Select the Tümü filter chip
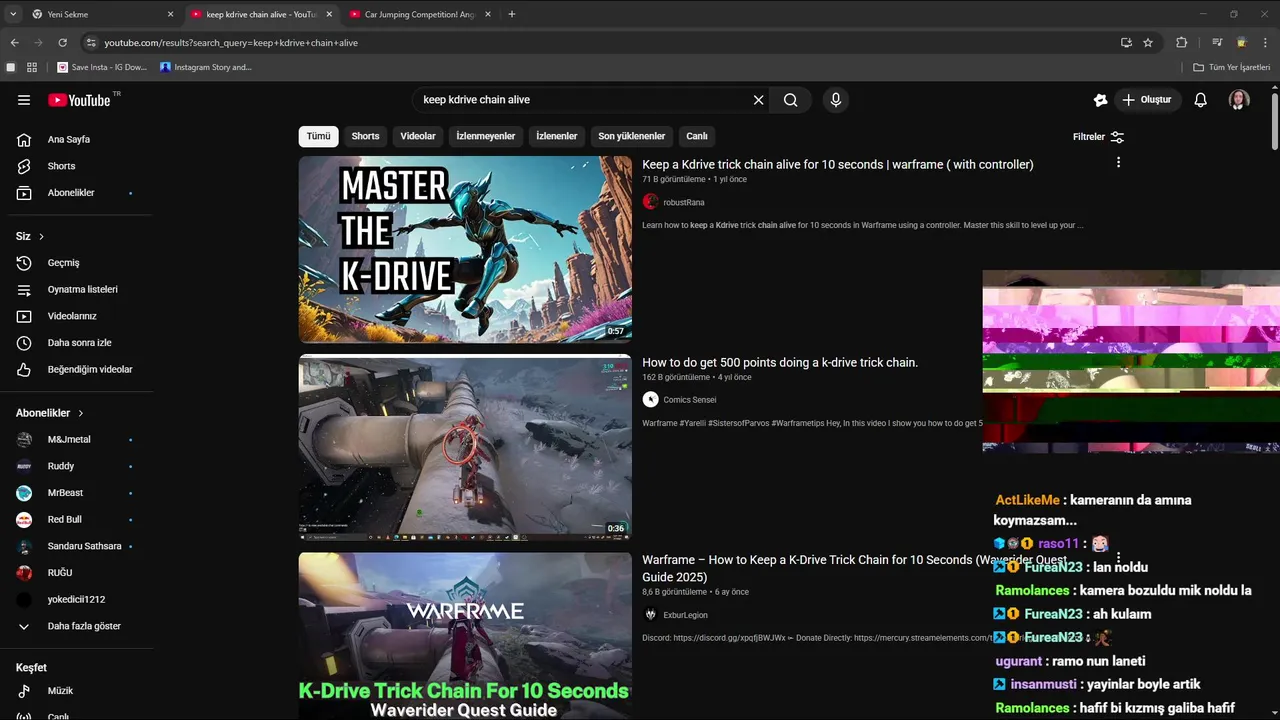Screen dimensions: 1280x720 point(318,136)
